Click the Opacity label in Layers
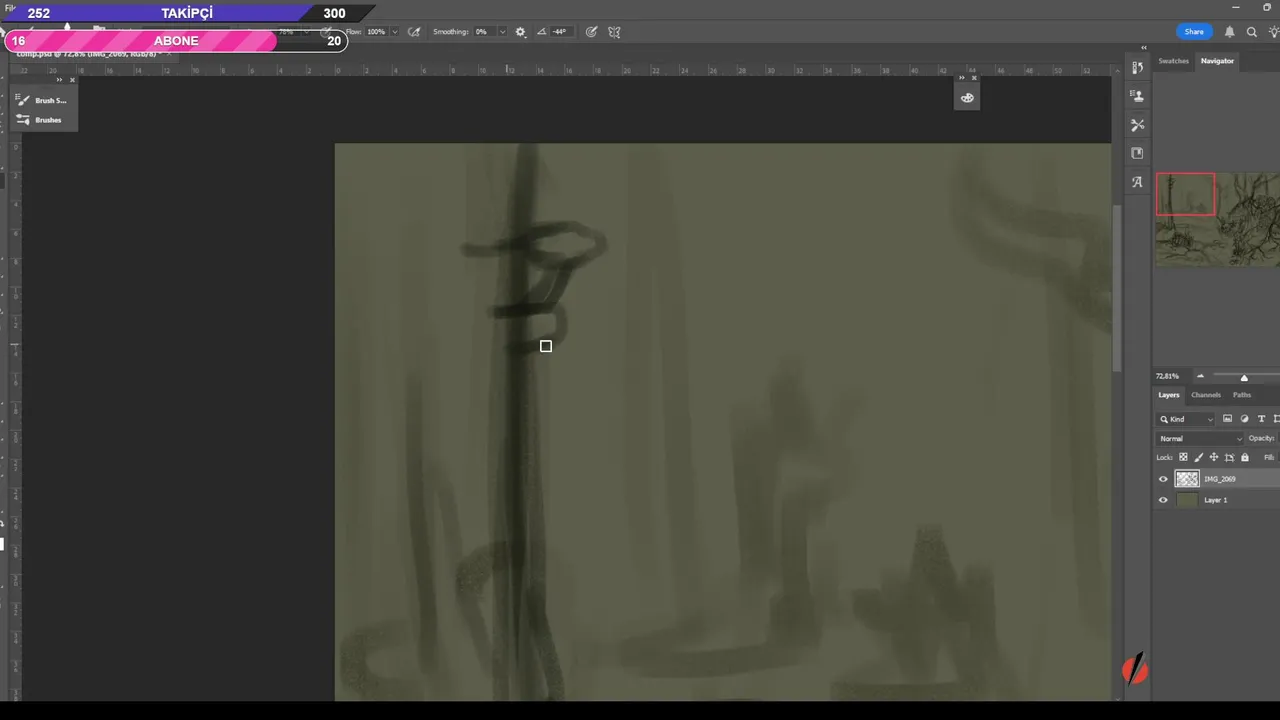This screenshot has width=1280, height=720. click(x=1261, y=438)
